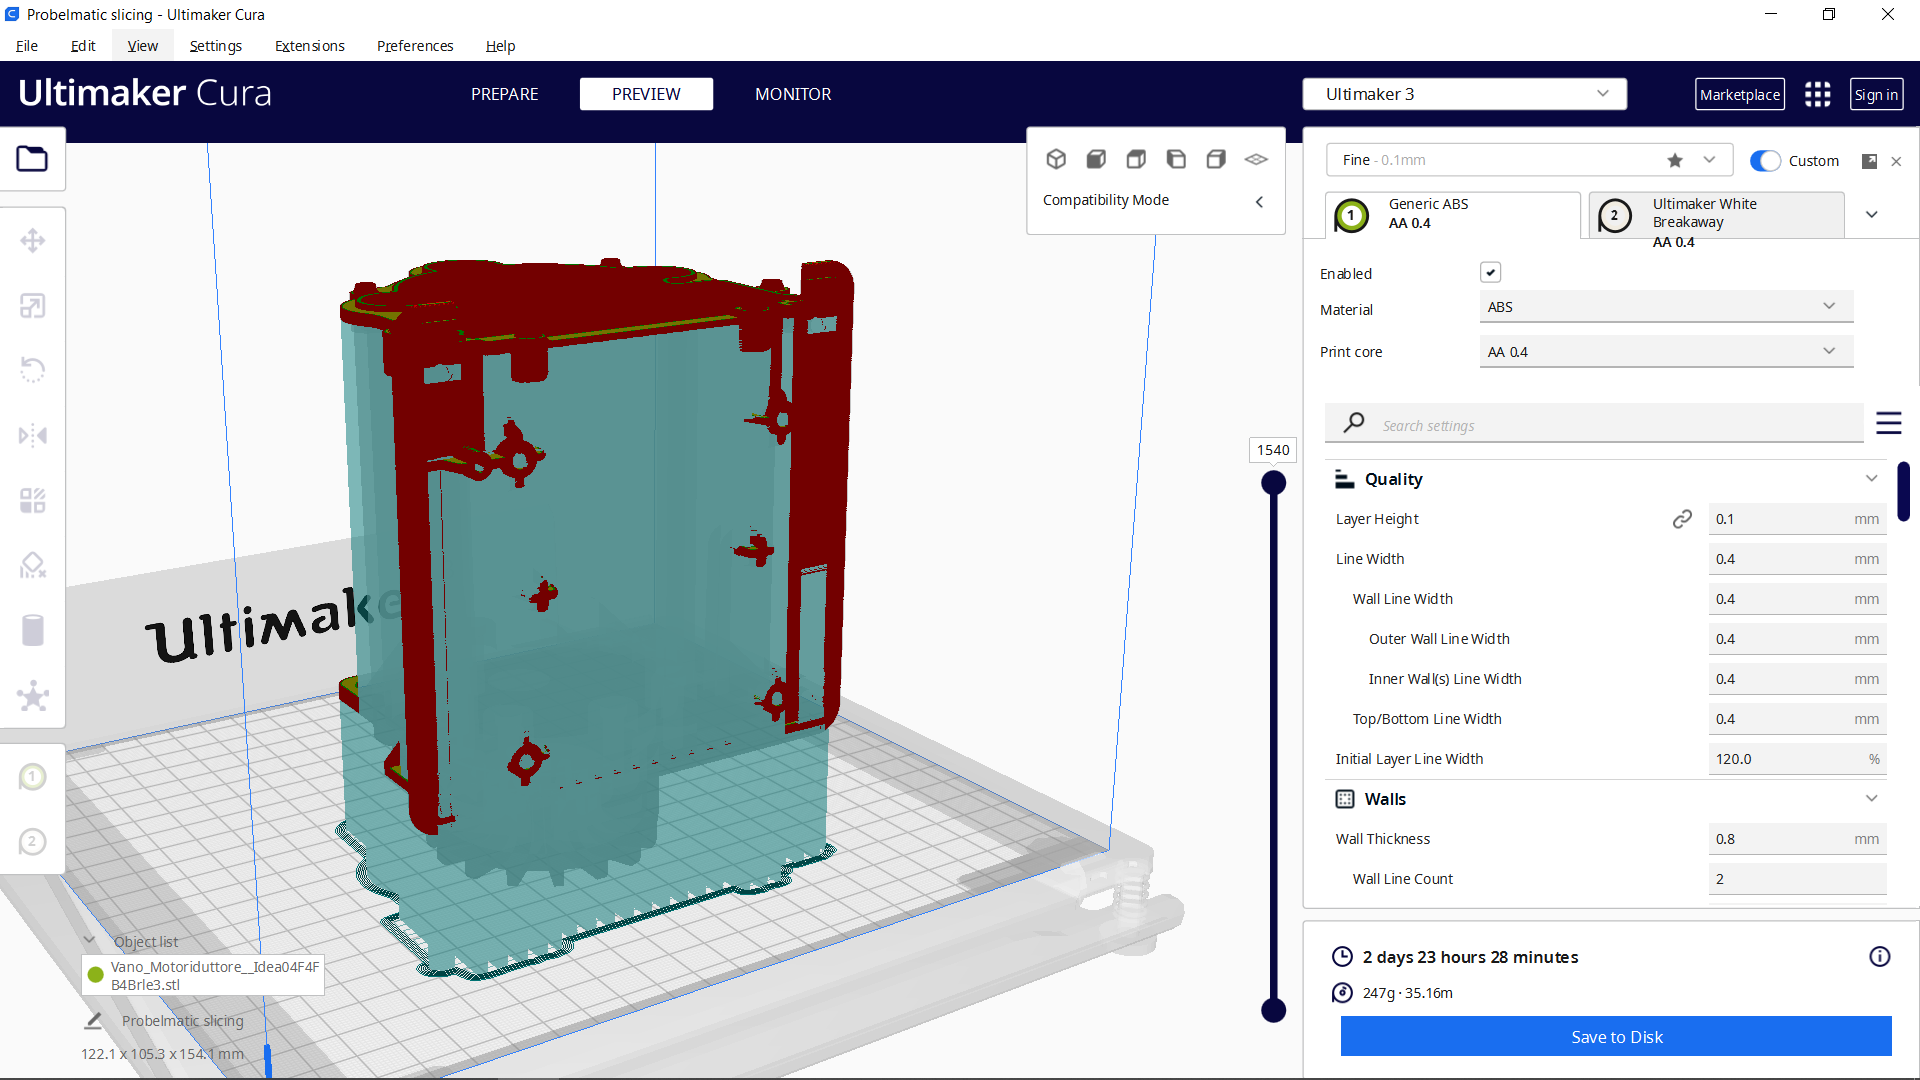Toggle the Custom settings switch

point(1766,160)
